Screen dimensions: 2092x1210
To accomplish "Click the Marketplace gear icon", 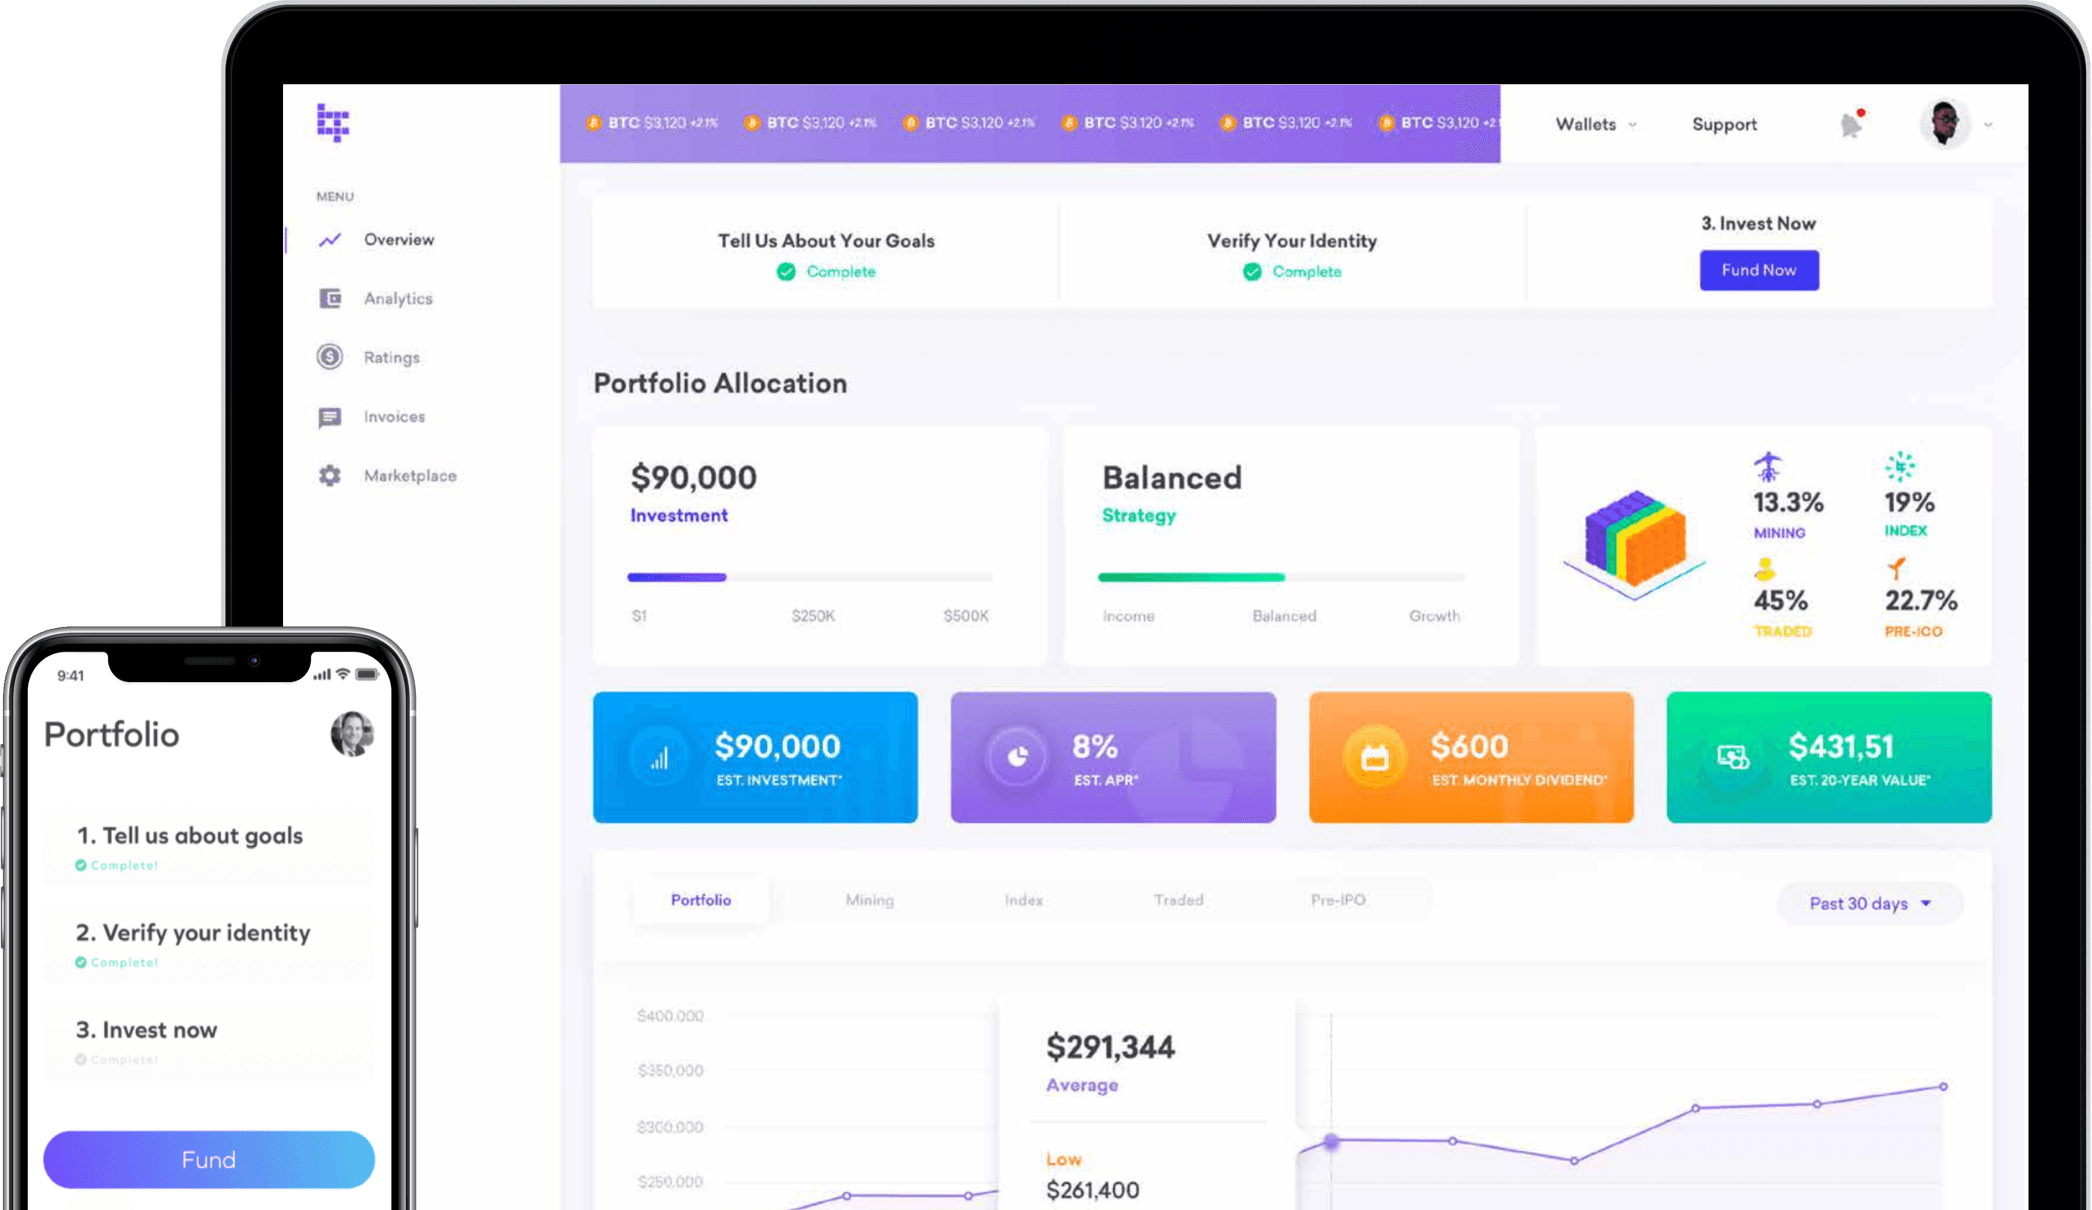I will [x=330, y=475].
